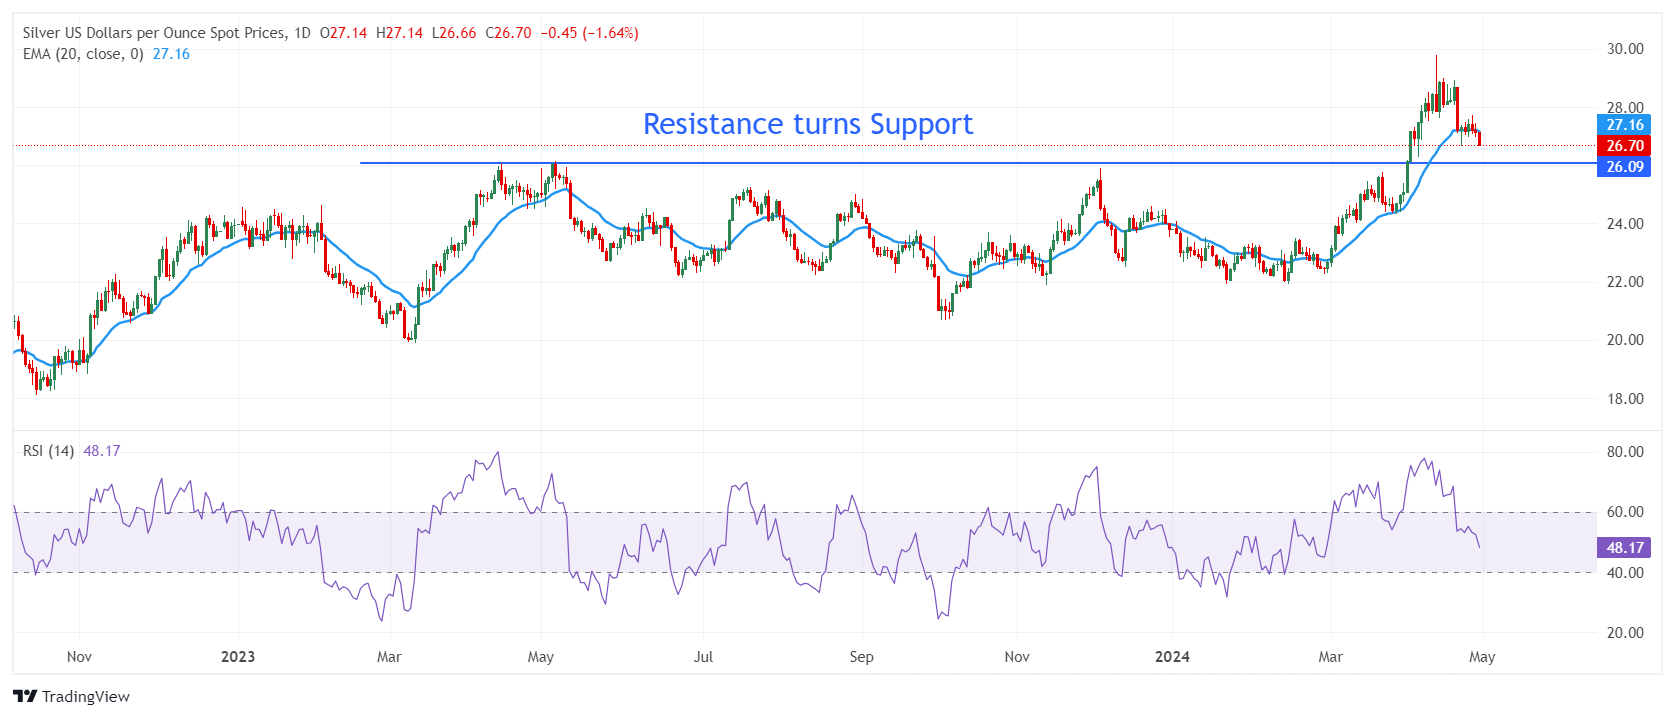The image size is (1675, 718).
Task: Click the TradingView logo icon
Action: [x=25, y=696]
